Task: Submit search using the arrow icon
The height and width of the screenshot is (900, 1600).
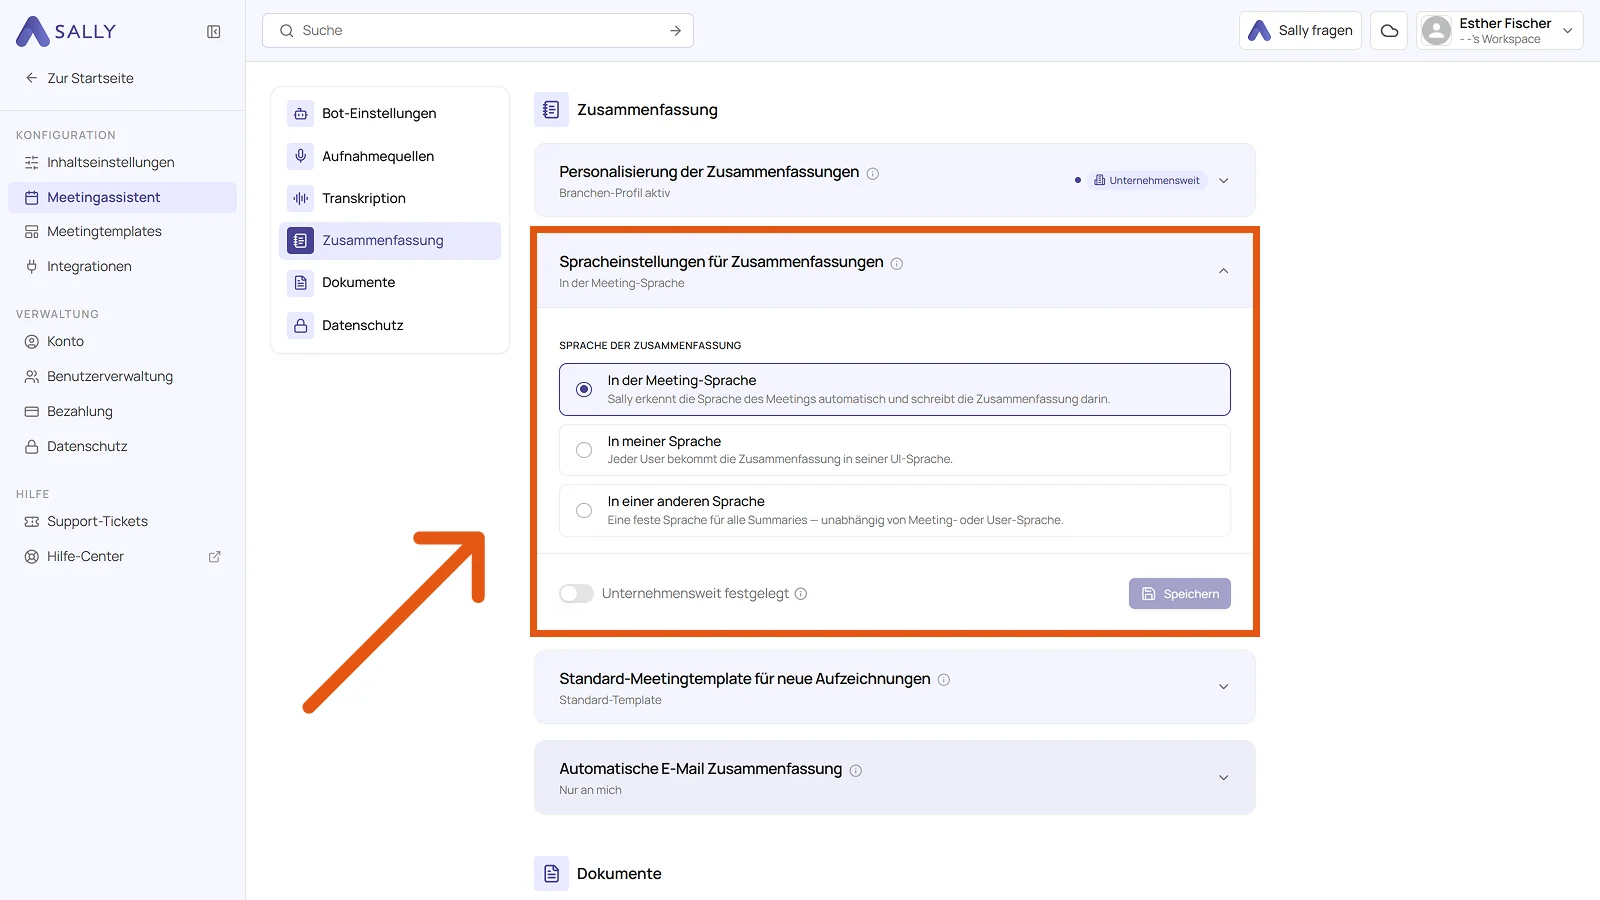Action: click(x=676, y=31)
